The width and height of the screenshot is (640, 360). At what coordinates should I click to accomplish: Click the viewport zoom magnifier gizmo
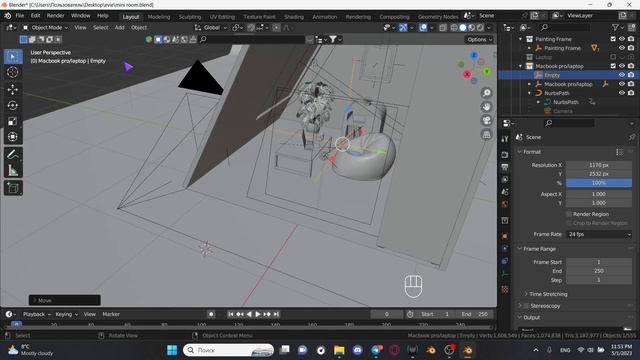point(487,93)
